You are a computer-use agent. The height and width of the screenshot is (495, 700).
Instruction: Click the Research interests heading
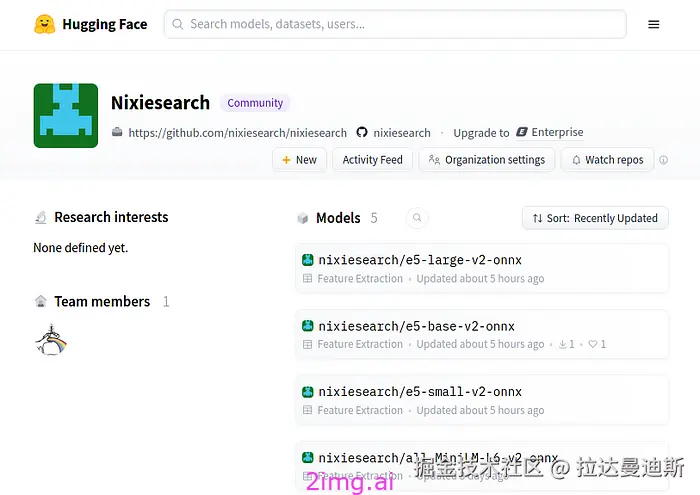pyautogui.click(x=111, y=217)
